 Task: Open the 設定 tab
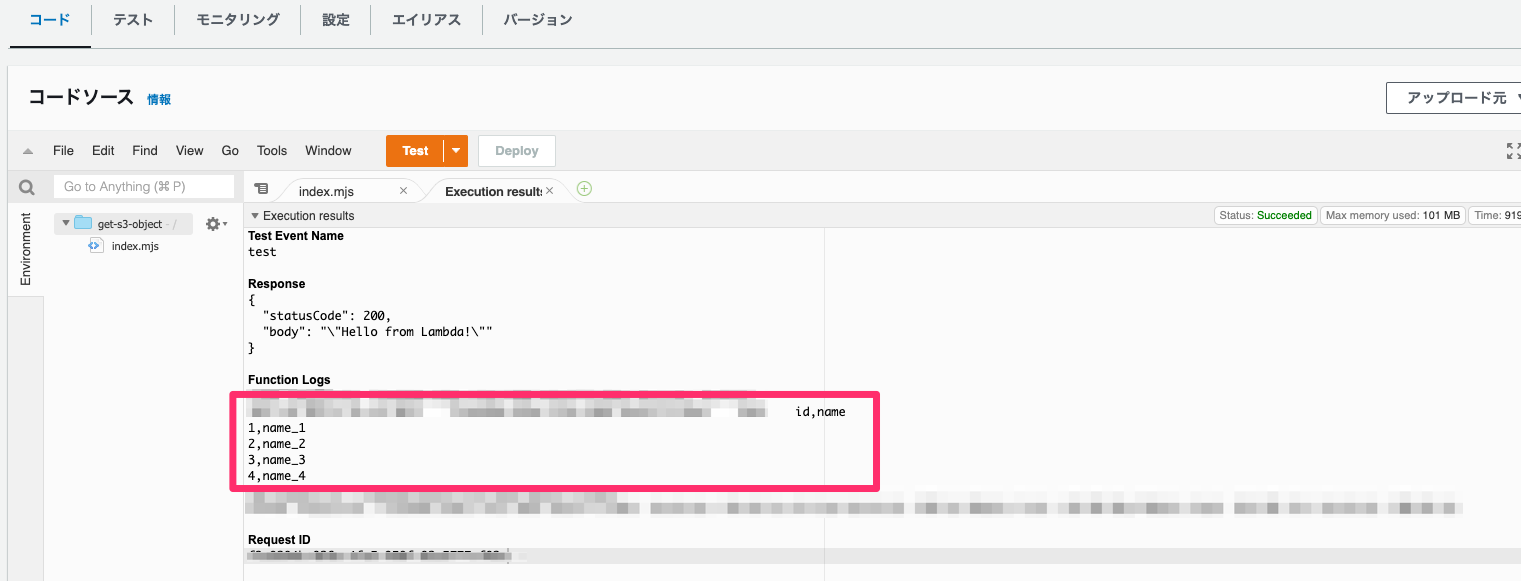pos(336,19)
